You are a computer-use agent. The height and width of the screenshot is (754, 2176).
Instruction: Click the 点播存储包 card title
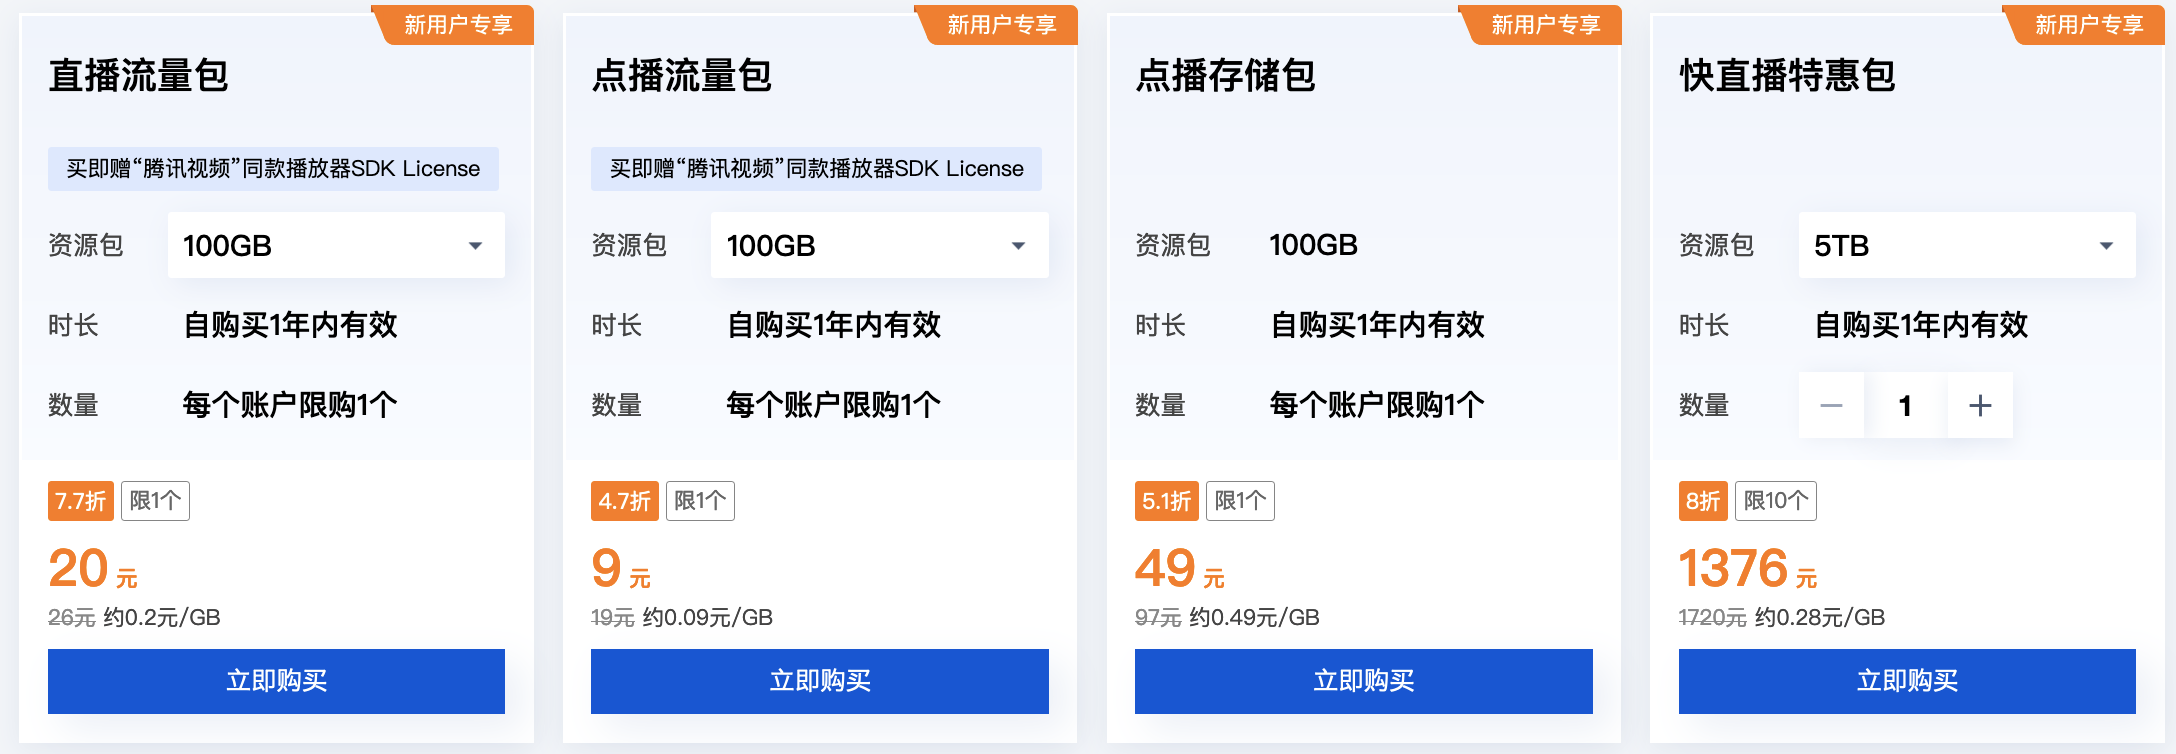pos(1225,78)
